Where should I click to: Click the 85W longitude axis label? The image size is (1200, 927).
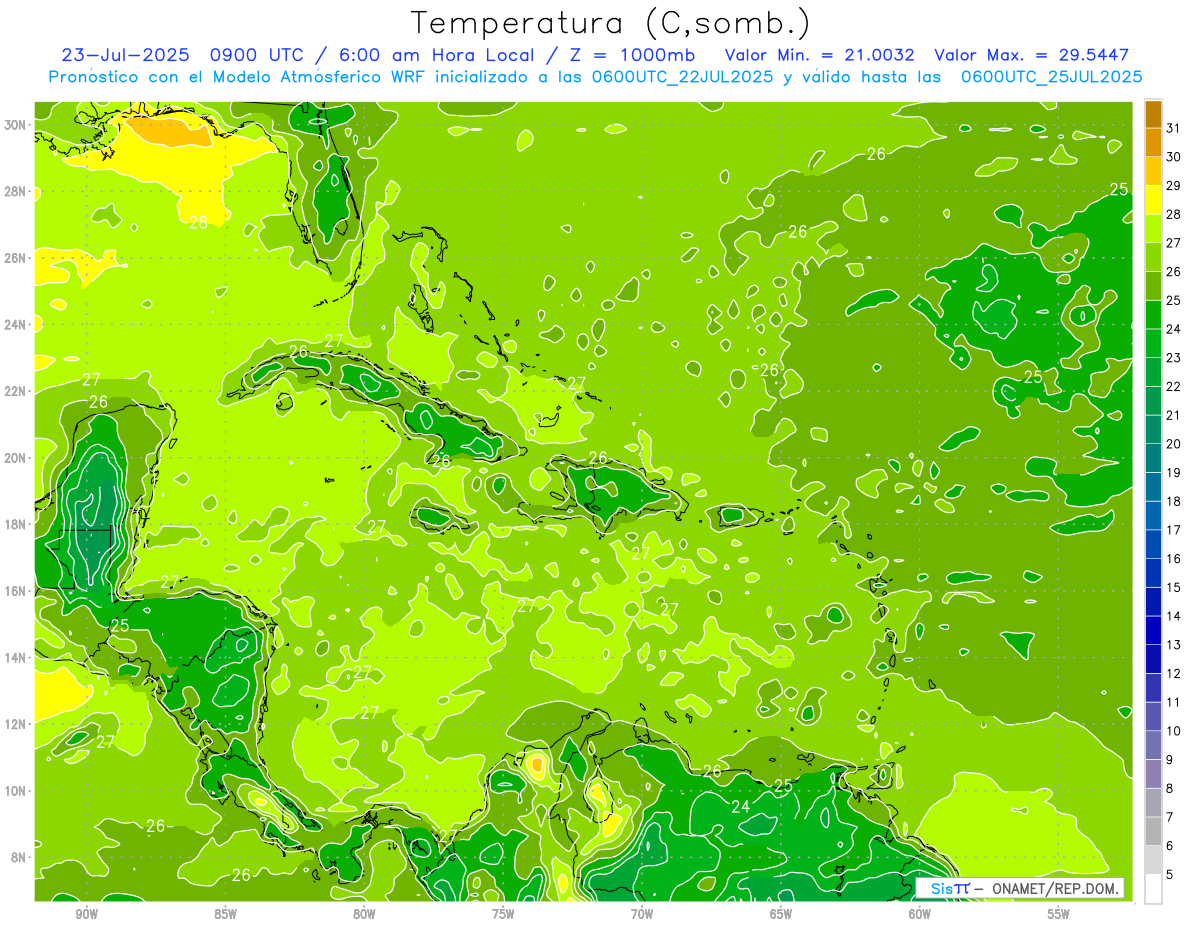[225, 915]
